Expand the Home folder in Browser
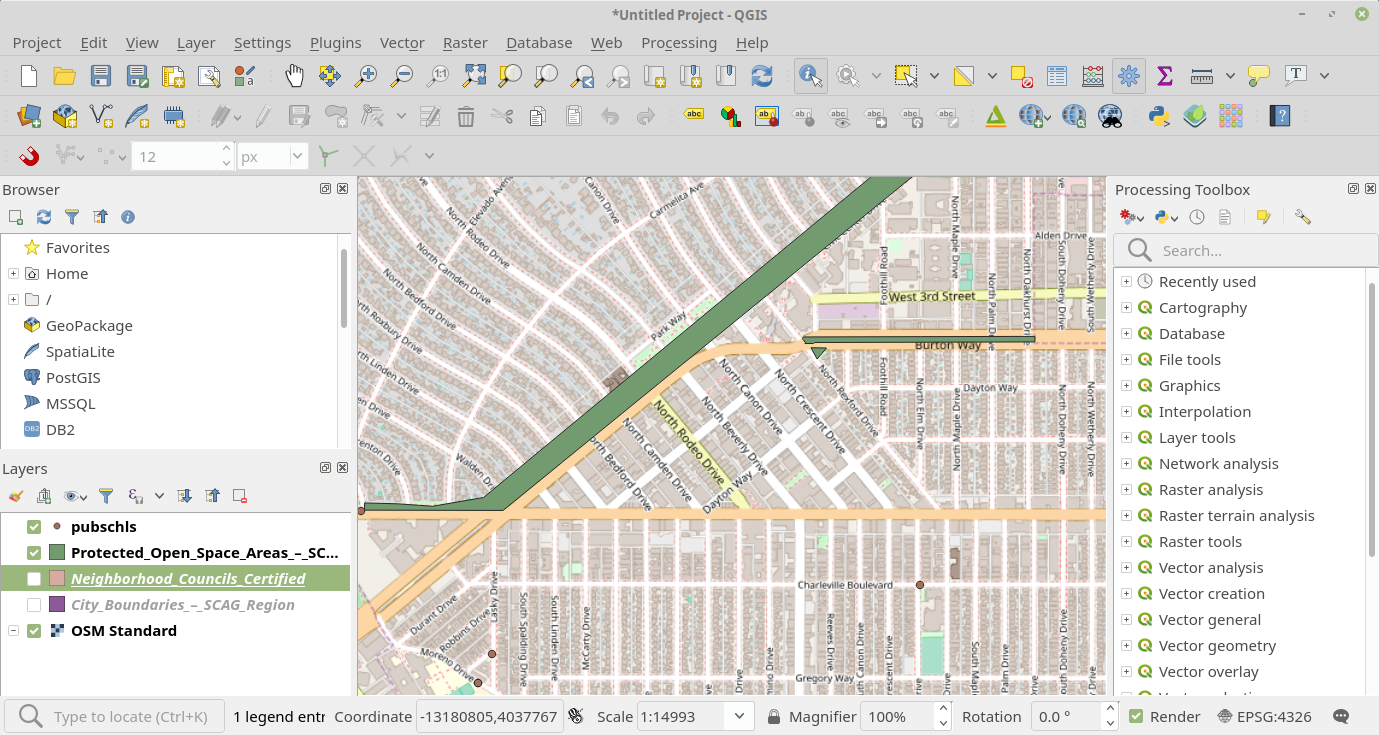 [x=13, y=274]
